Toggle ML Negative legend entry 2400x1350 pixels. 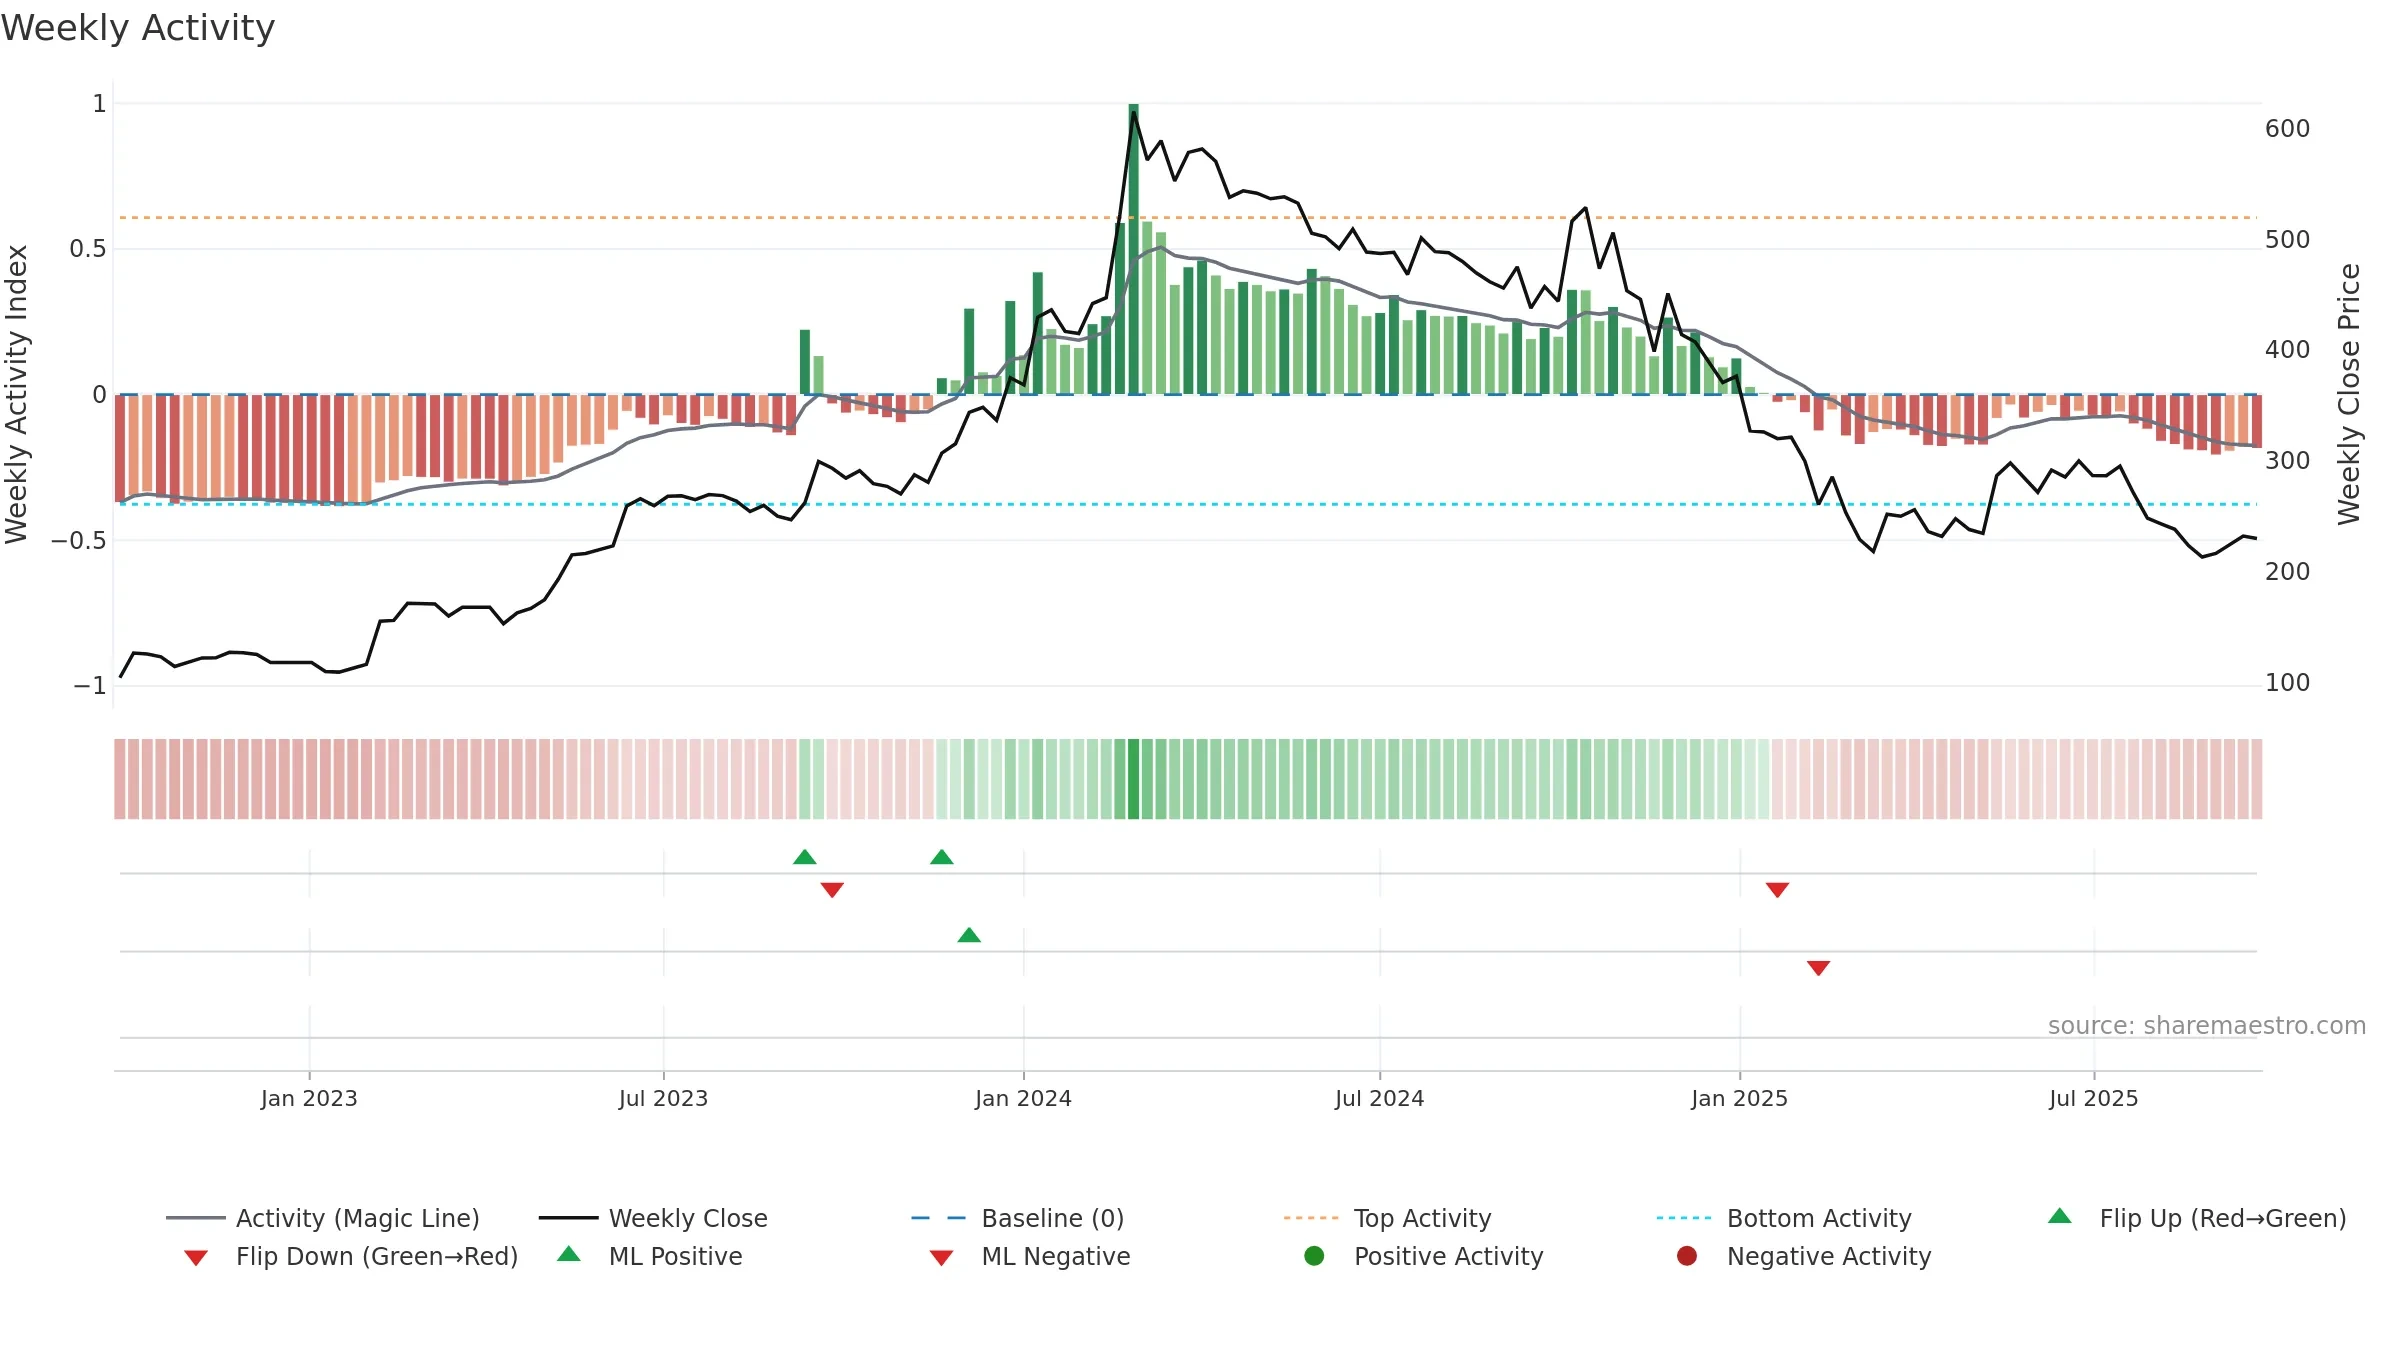point(1030,1256)
